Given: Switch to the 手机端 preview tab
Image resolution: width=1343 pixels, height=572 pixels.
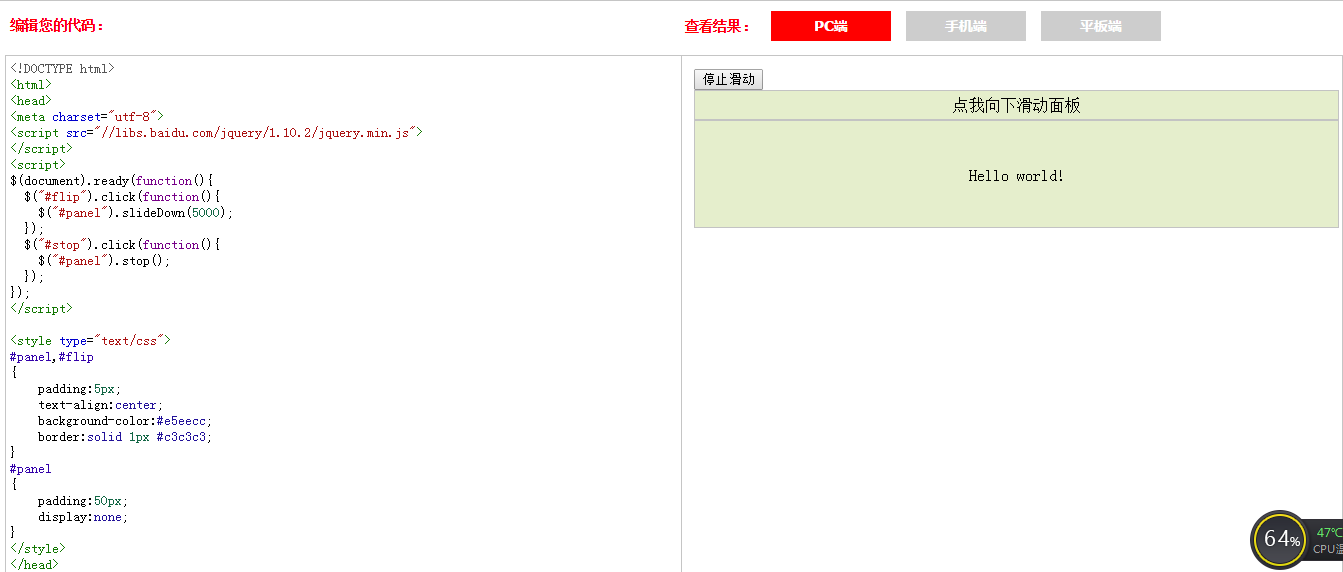Looking at the screenshot, I should [965, 26].
